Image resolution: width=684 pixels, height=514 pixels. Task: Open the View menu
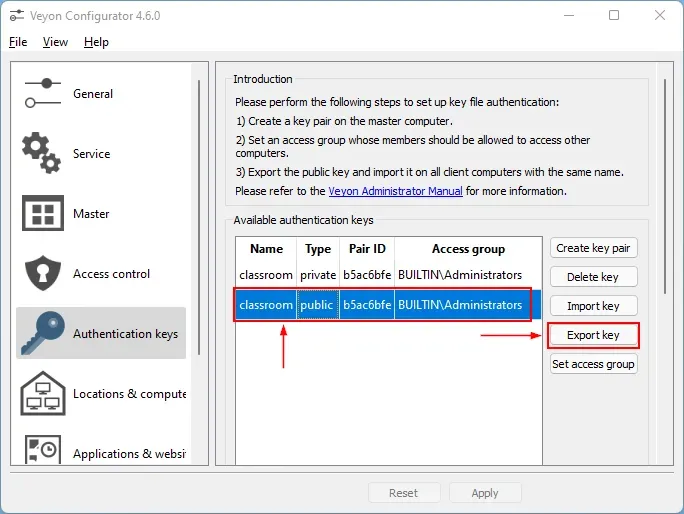point(55,42)
